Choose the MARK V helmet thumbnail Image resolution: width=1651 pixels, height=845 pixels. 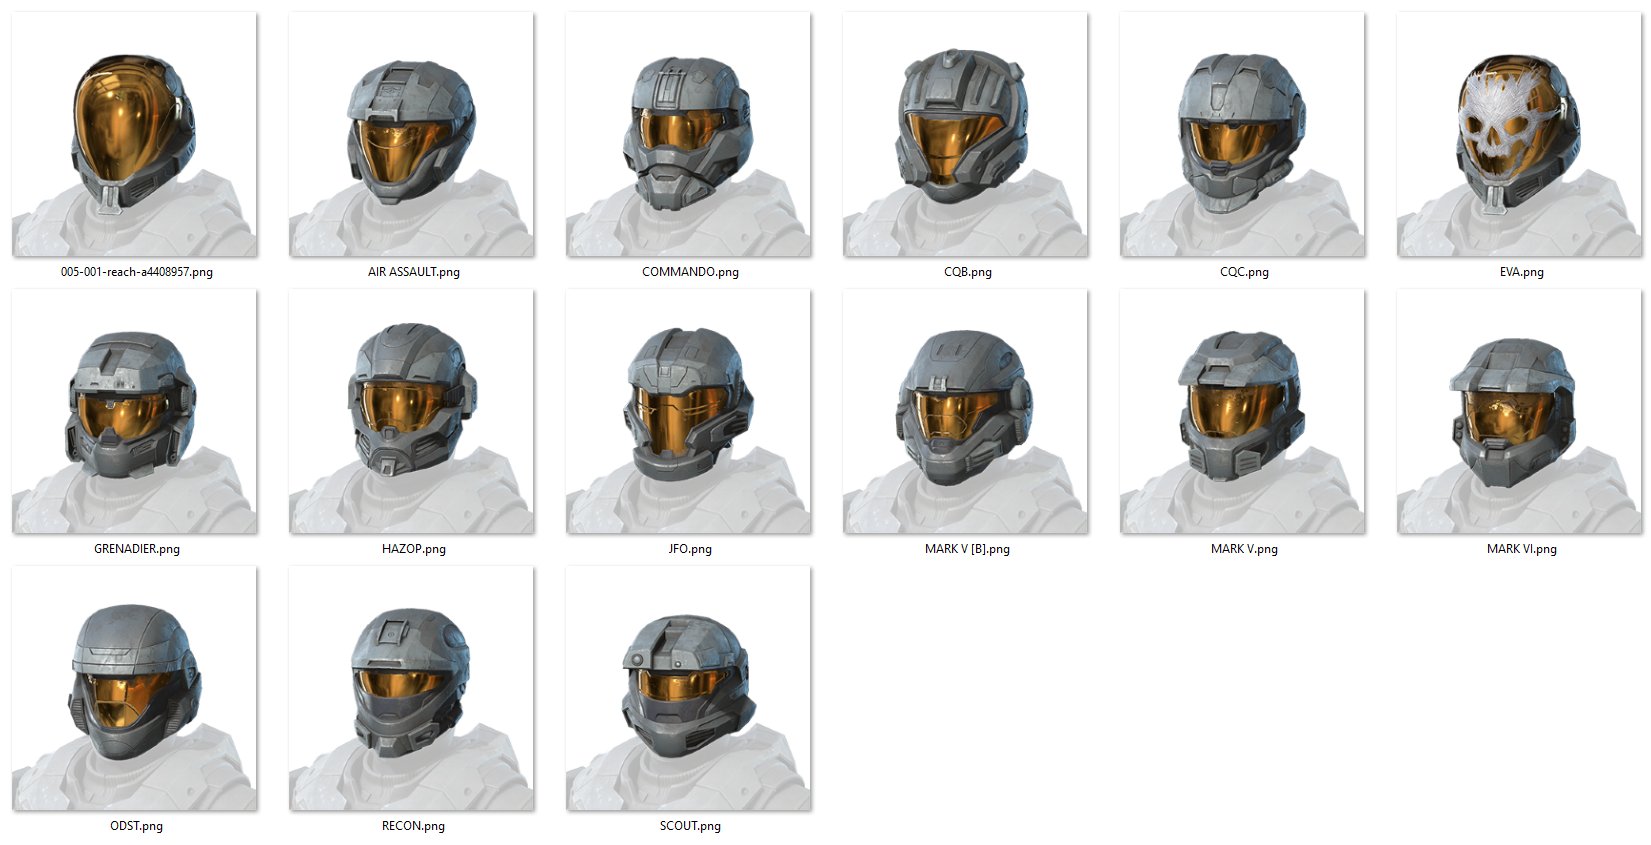point(1242,411)
